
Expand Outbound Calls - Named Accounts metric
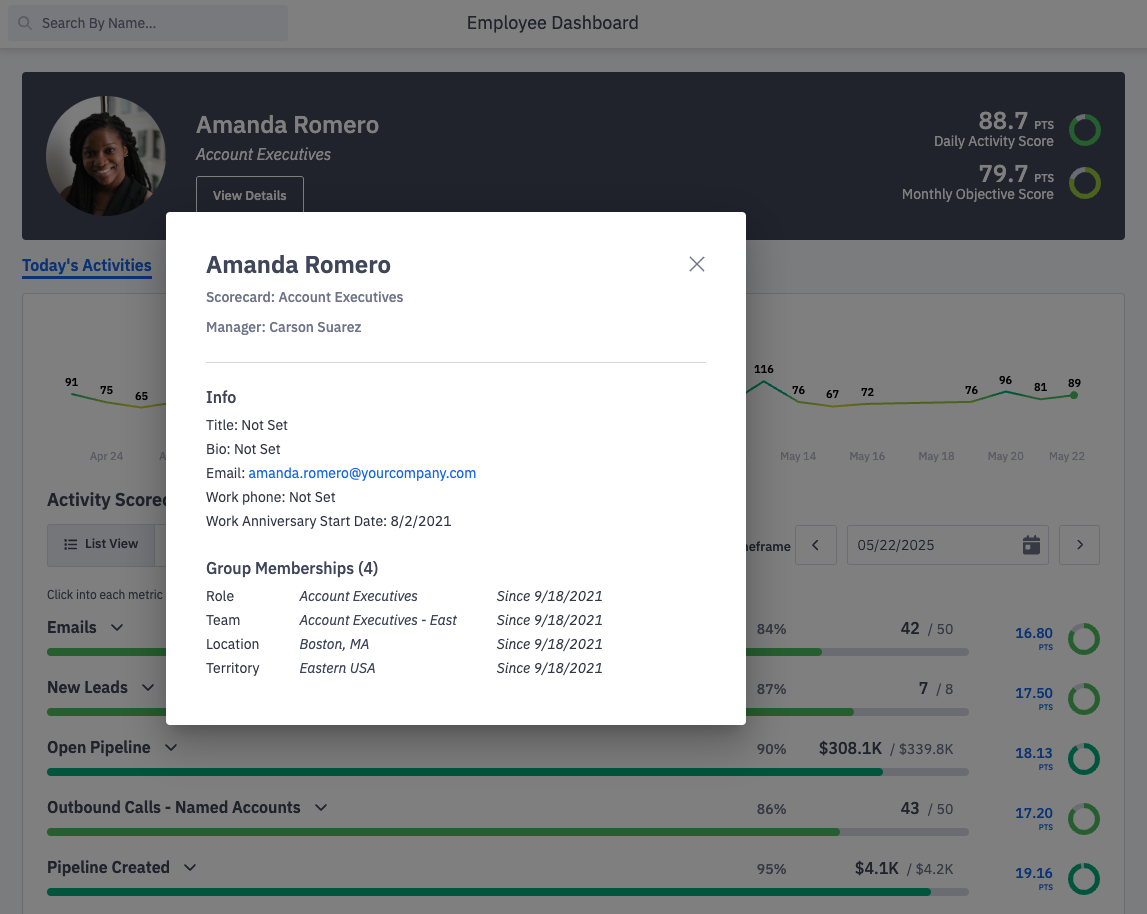point(321,808)
